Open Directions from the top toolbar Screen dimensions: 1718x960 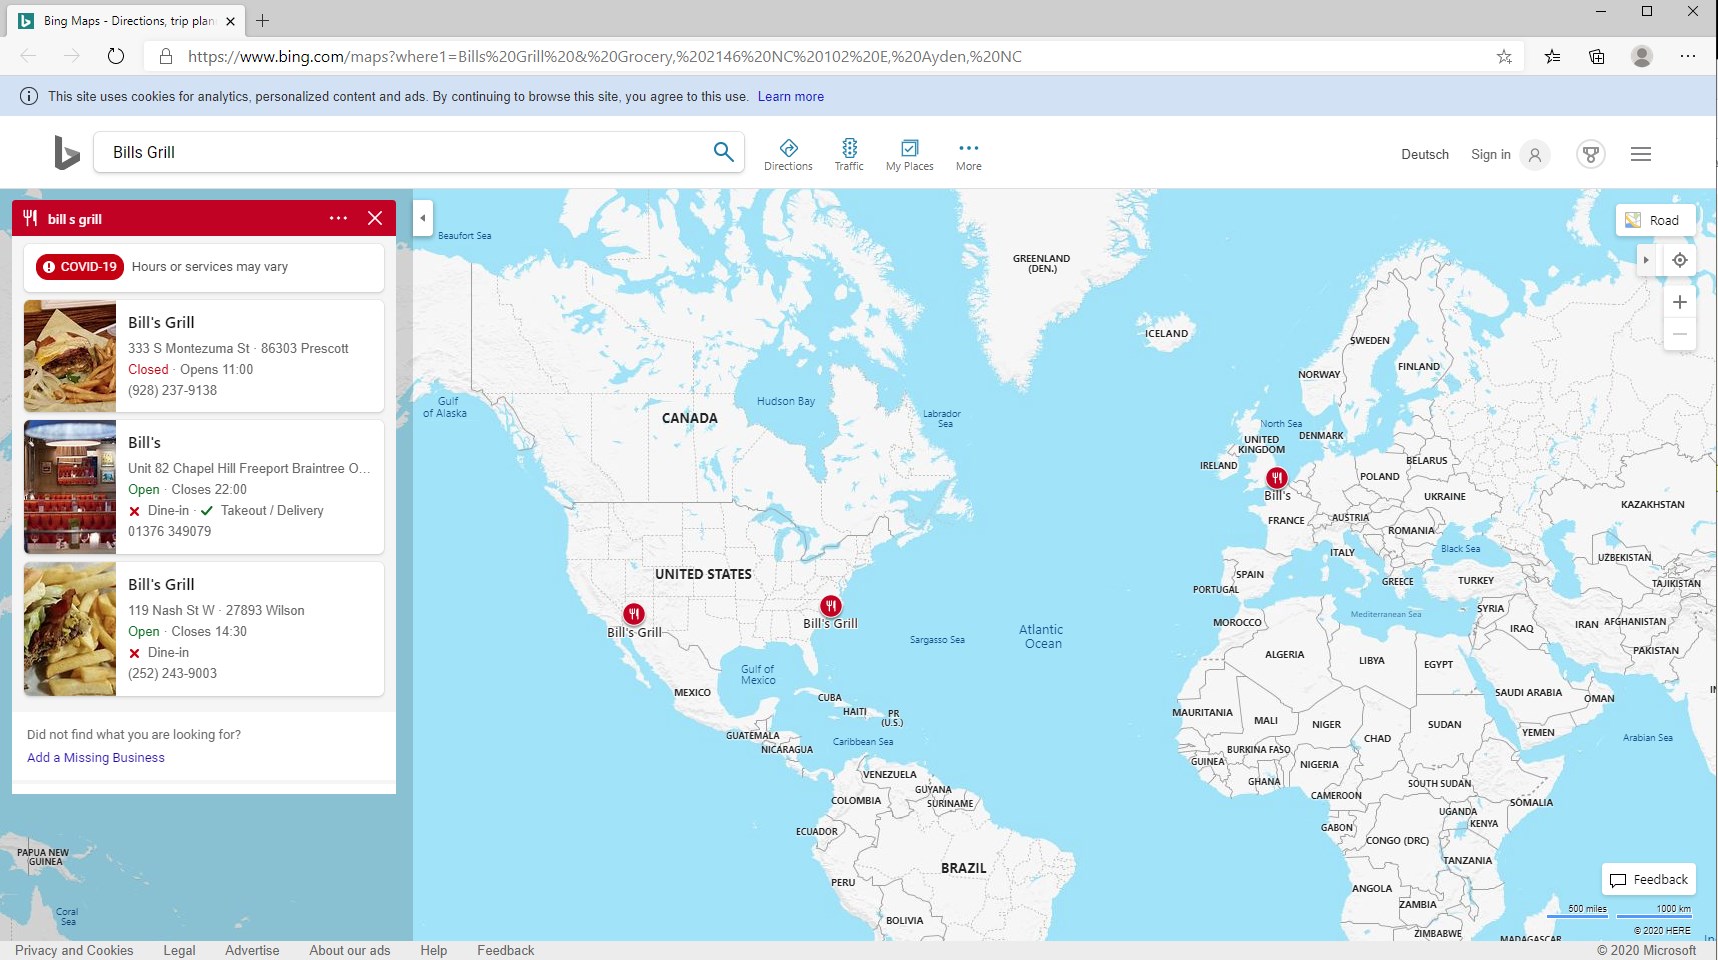(788, 155)
